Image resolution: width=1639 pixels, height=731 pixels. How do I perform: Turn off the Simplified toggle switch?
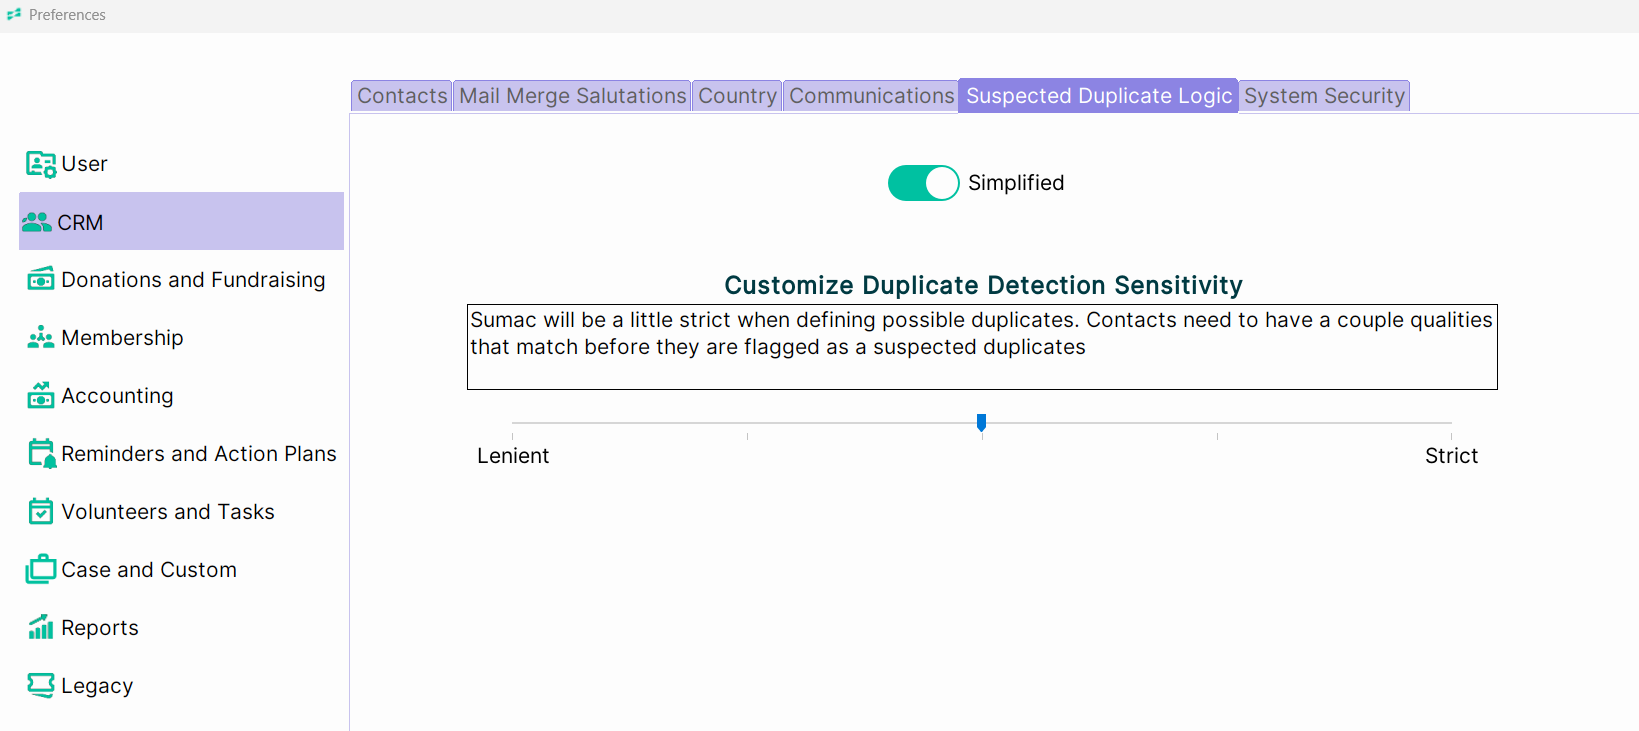[x=923, y=183]
